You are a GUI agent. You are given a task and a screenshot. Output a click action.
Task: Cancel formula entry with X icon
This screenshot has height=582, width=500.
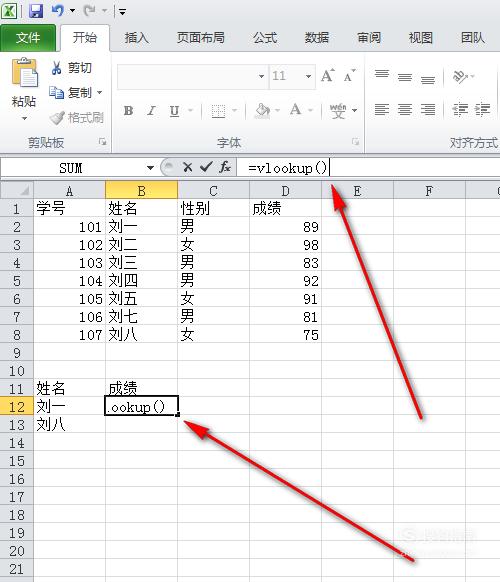(x=188, y=168)
